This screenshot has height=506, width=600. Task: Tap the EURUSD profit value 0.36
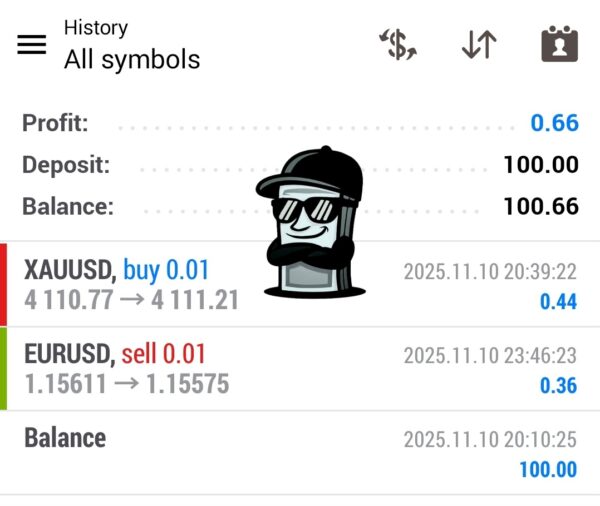coord(558,385)
